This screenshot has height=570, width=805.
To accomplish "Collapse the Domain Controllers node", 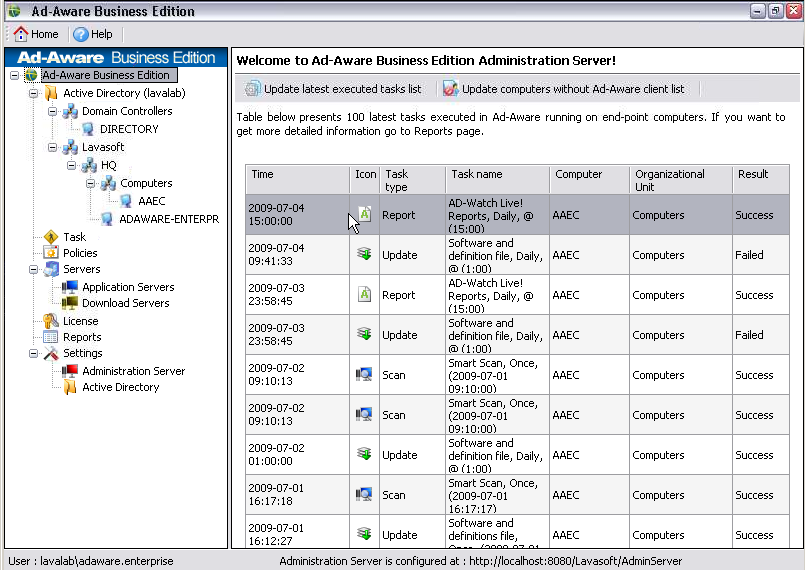I will [52, 111].
